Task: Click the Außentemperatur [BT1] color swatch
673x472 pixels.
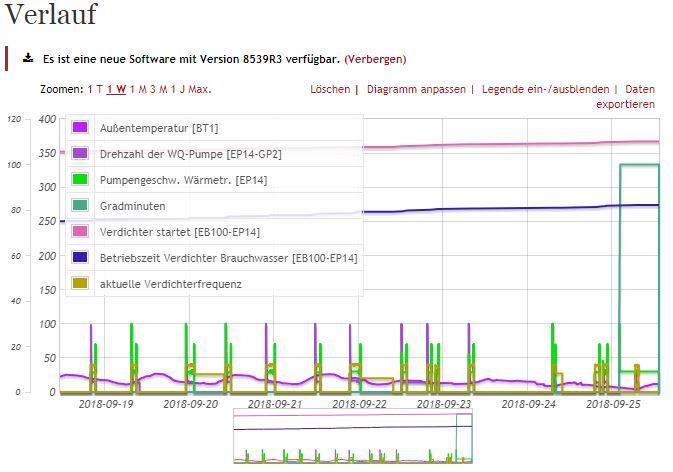Action: tap(80, 127)
